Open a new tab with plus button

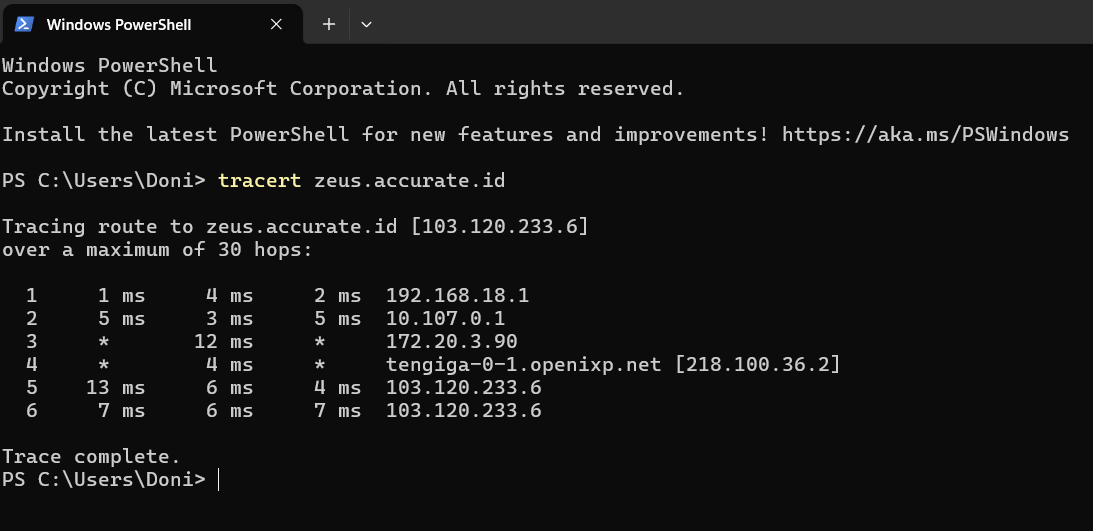point(329,24)
